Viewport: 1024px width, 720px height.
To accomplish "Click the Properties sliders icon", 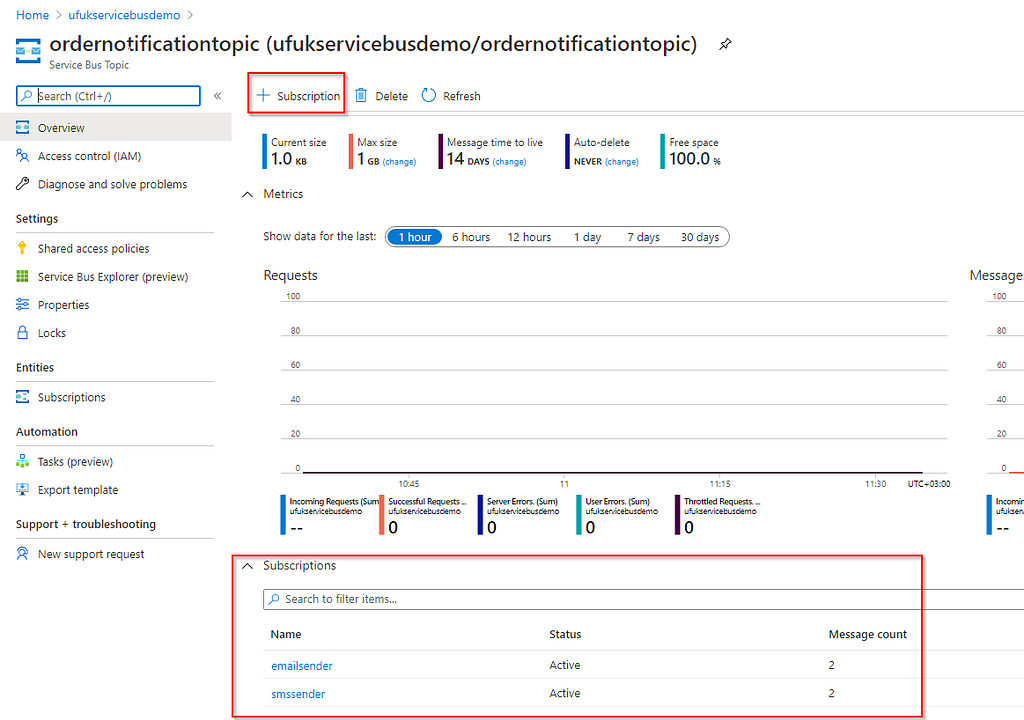I will coord(22,304).
